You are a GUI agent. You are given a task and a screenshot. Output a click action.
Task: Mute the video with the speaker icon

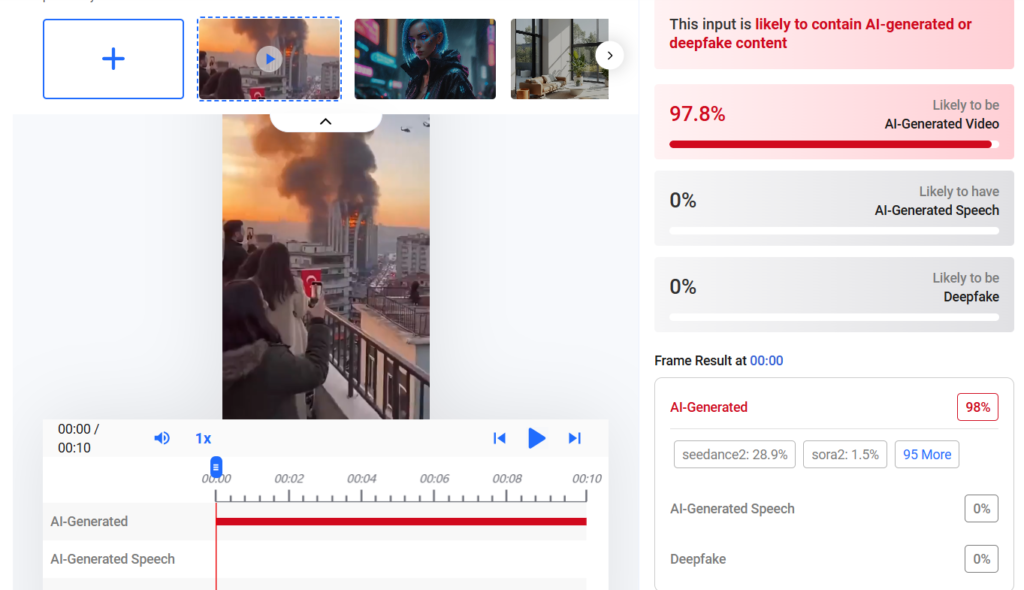[x=162, y=438]
